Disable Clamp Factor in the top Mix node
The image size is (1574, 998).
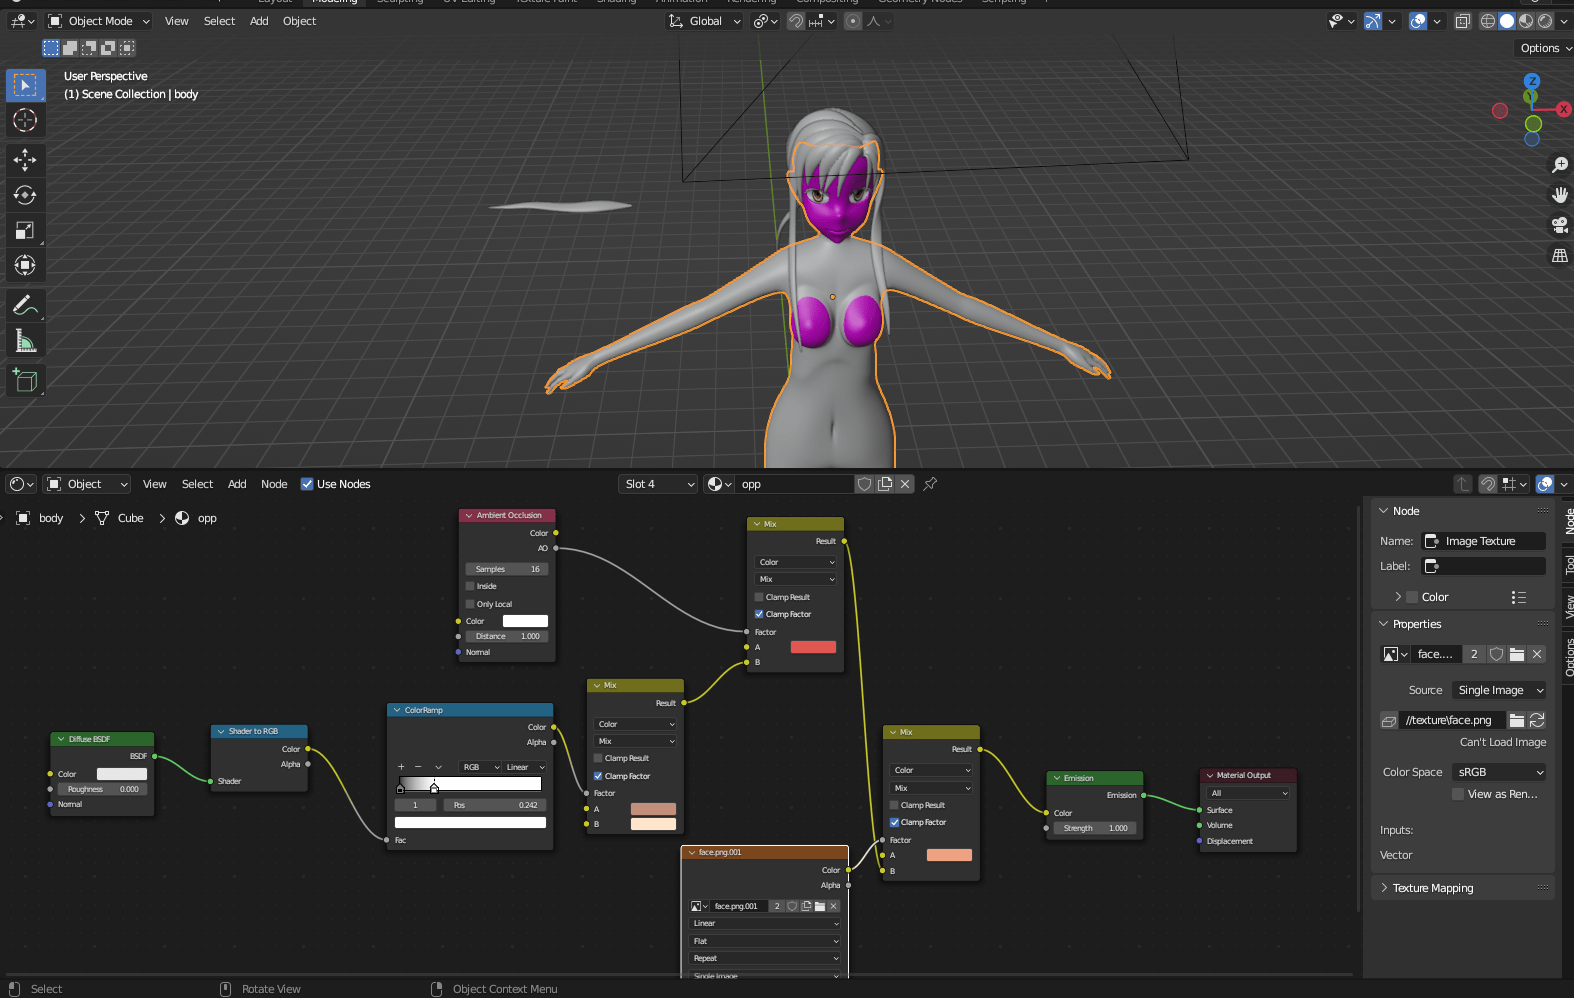pyautogui.click(x=759, y=614)
